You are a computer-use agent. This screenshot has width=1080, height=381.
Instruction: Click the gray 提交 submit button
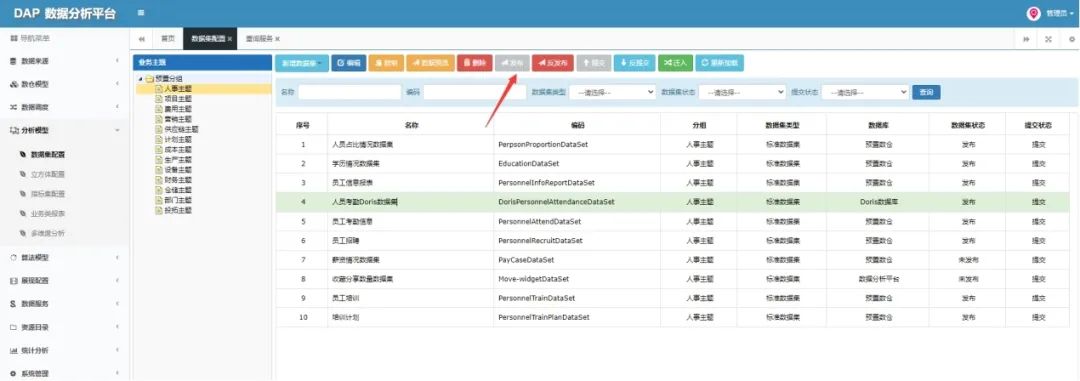[593, 63]
